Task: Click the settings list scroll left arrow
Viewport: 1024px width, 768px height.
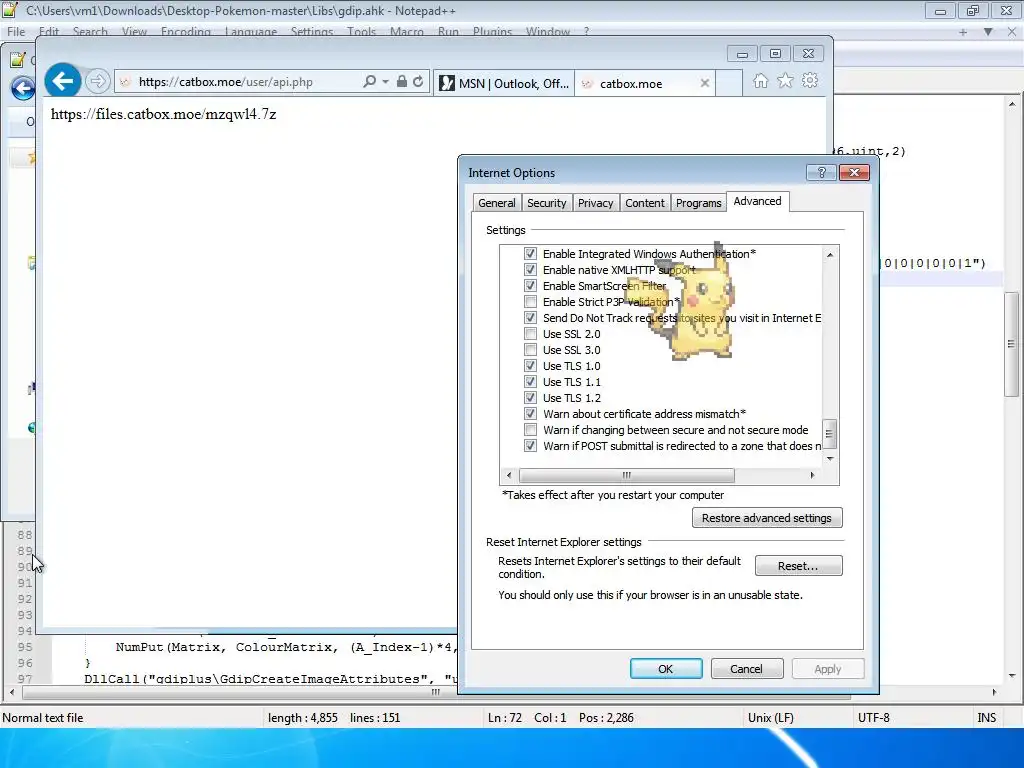Action: coord(509,475)
